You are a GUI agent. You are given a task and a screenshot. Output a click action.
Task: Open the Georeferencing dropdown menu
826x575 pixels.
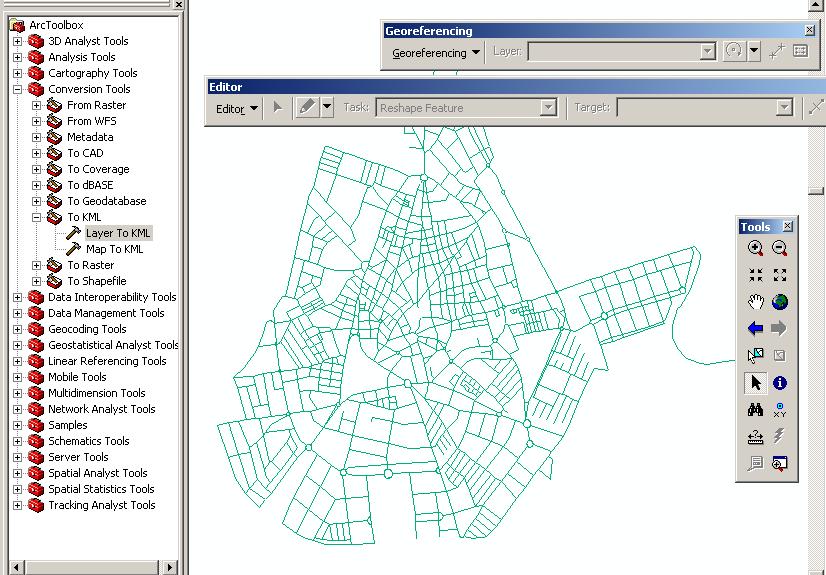coord(436,53)
